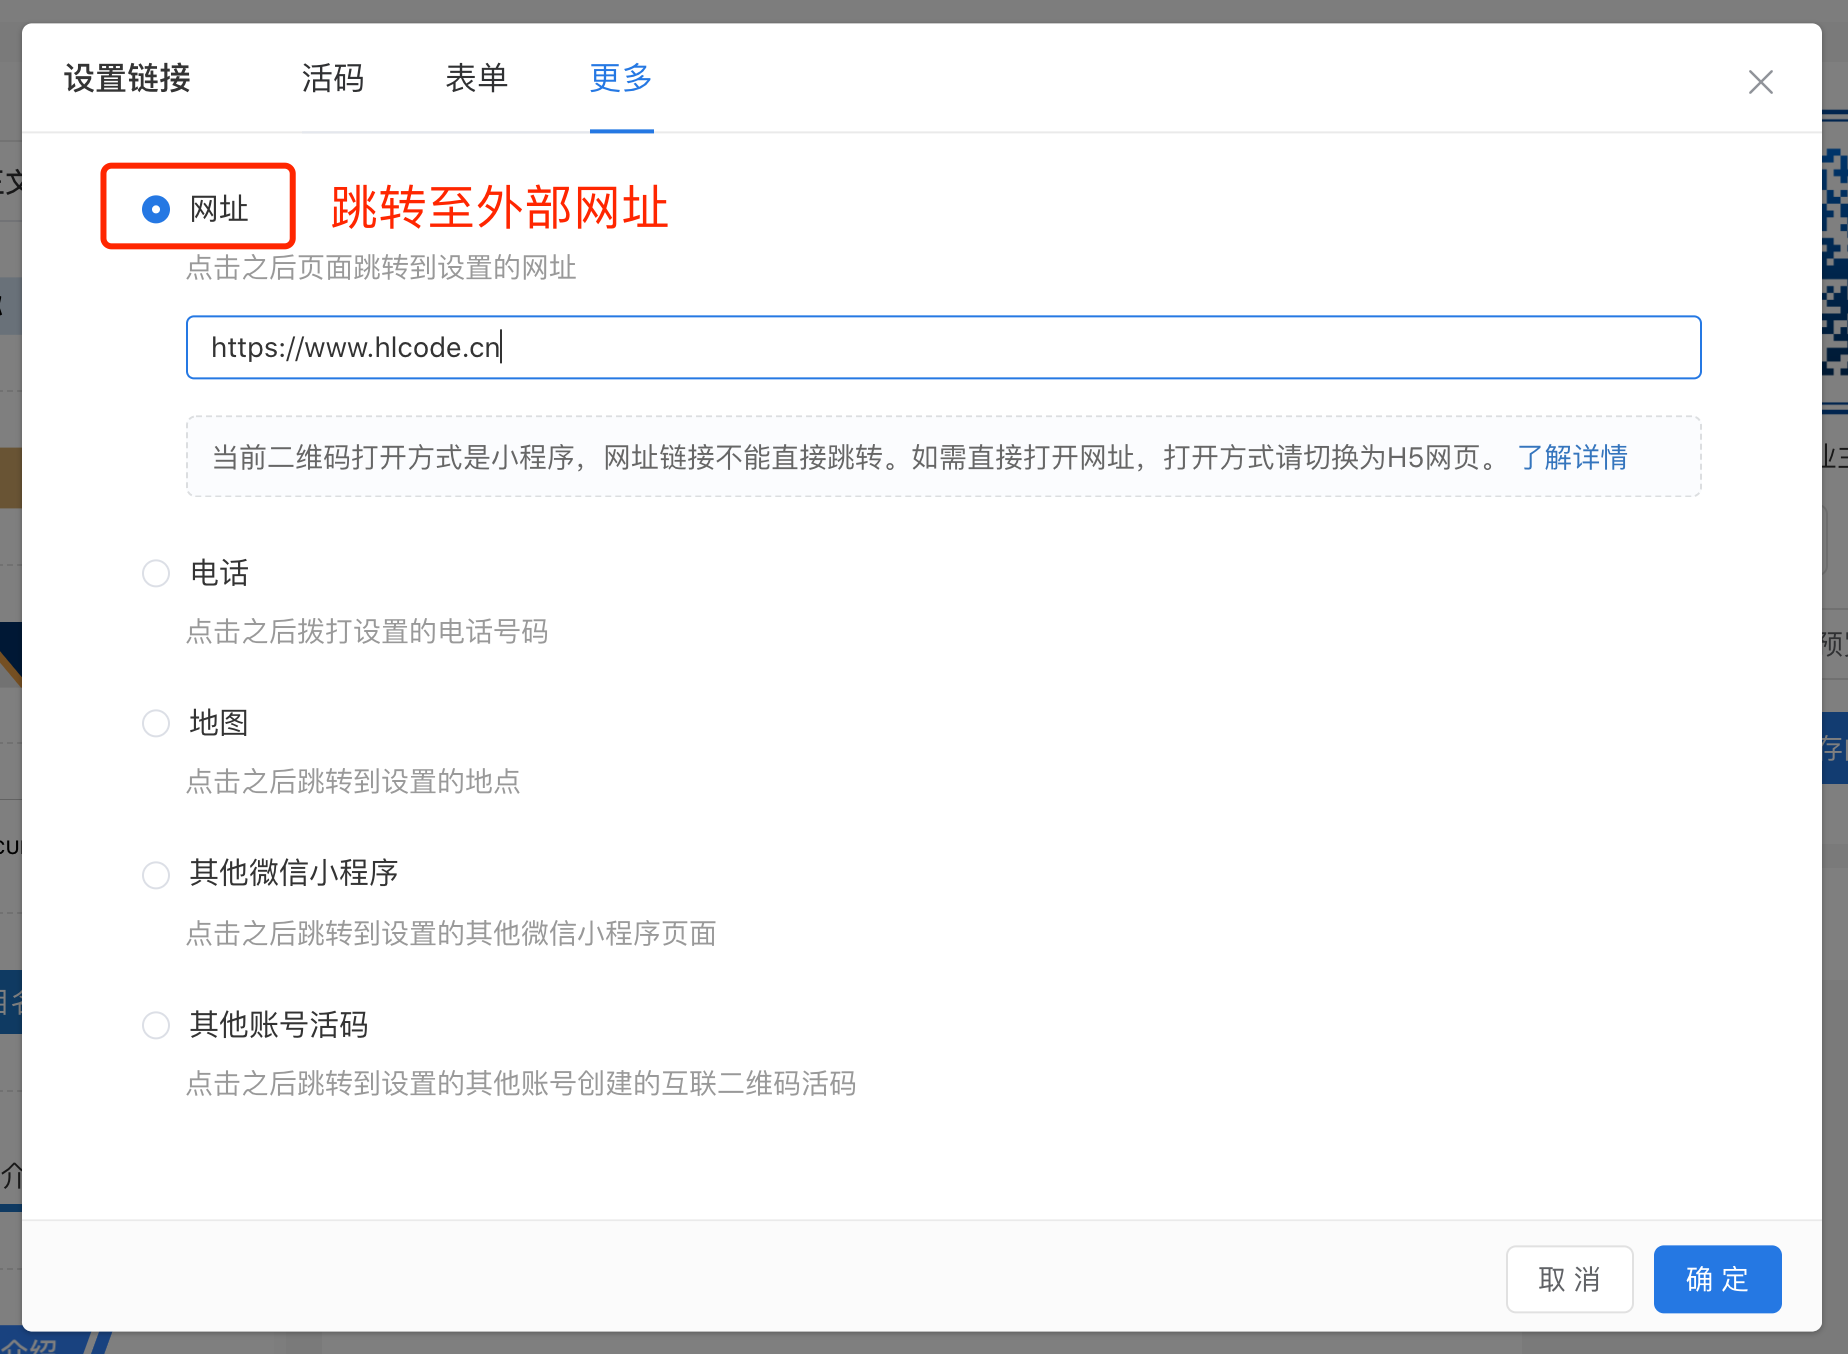
Task: Select the 网址 radio button
Action: (156, 209)
